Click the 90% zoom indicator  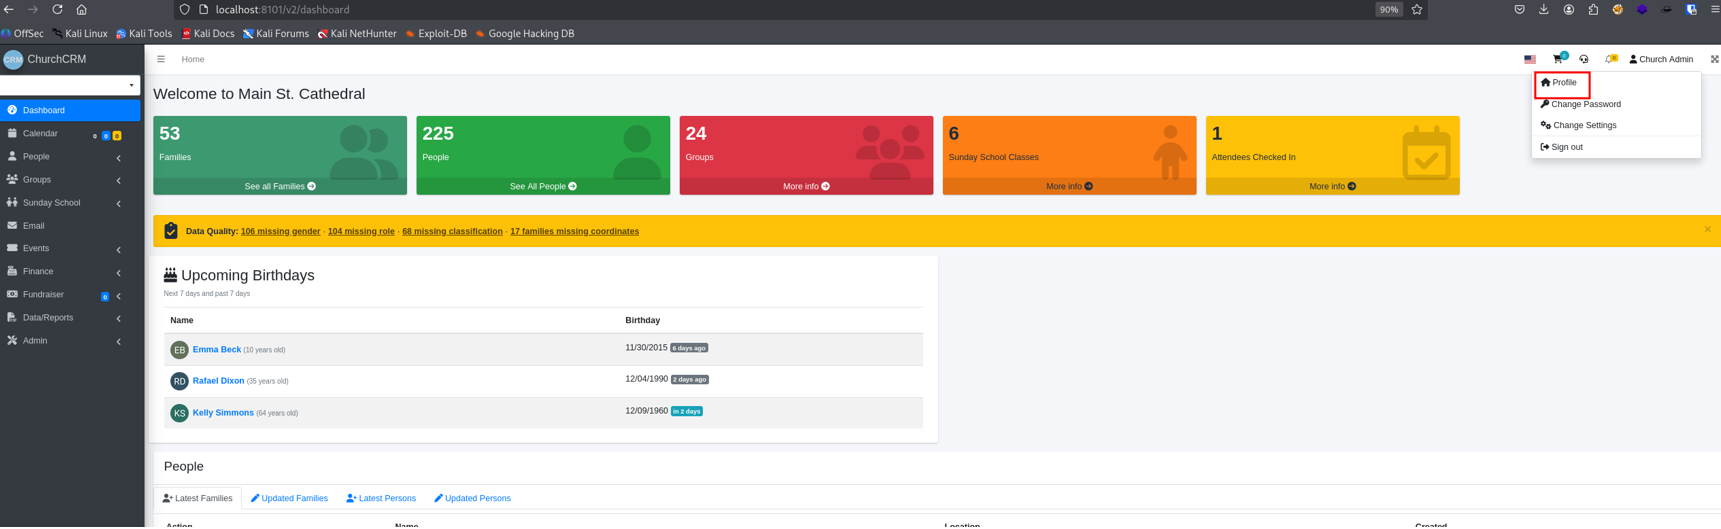(x=1388, y=9)
